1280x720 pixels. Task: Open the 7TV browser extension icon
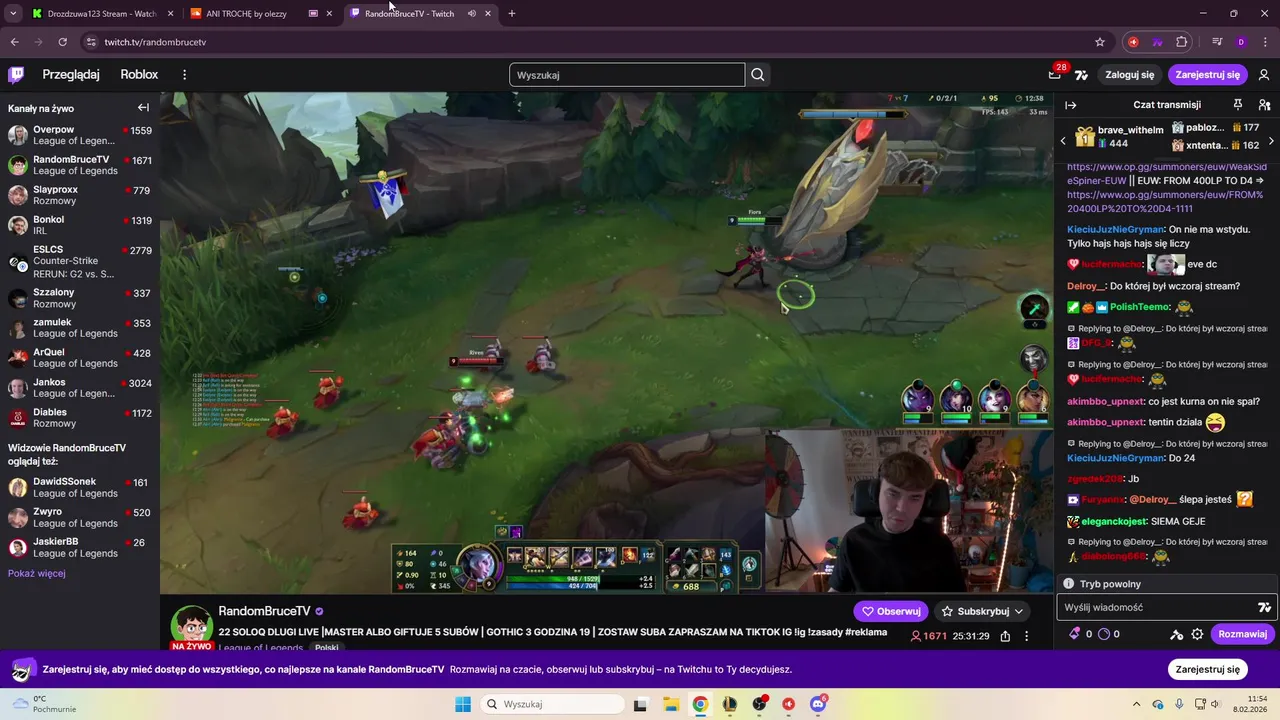(1158, 42)
